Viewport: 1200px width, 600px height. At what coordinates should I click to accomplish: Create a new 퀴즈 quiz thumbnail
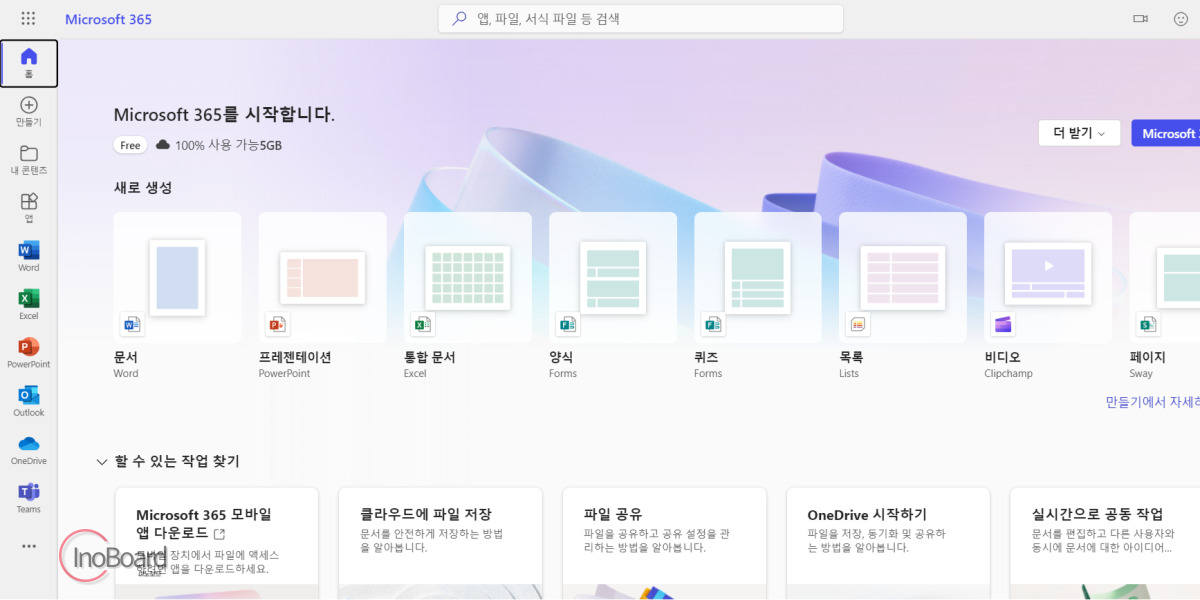(x=758, y=277)
